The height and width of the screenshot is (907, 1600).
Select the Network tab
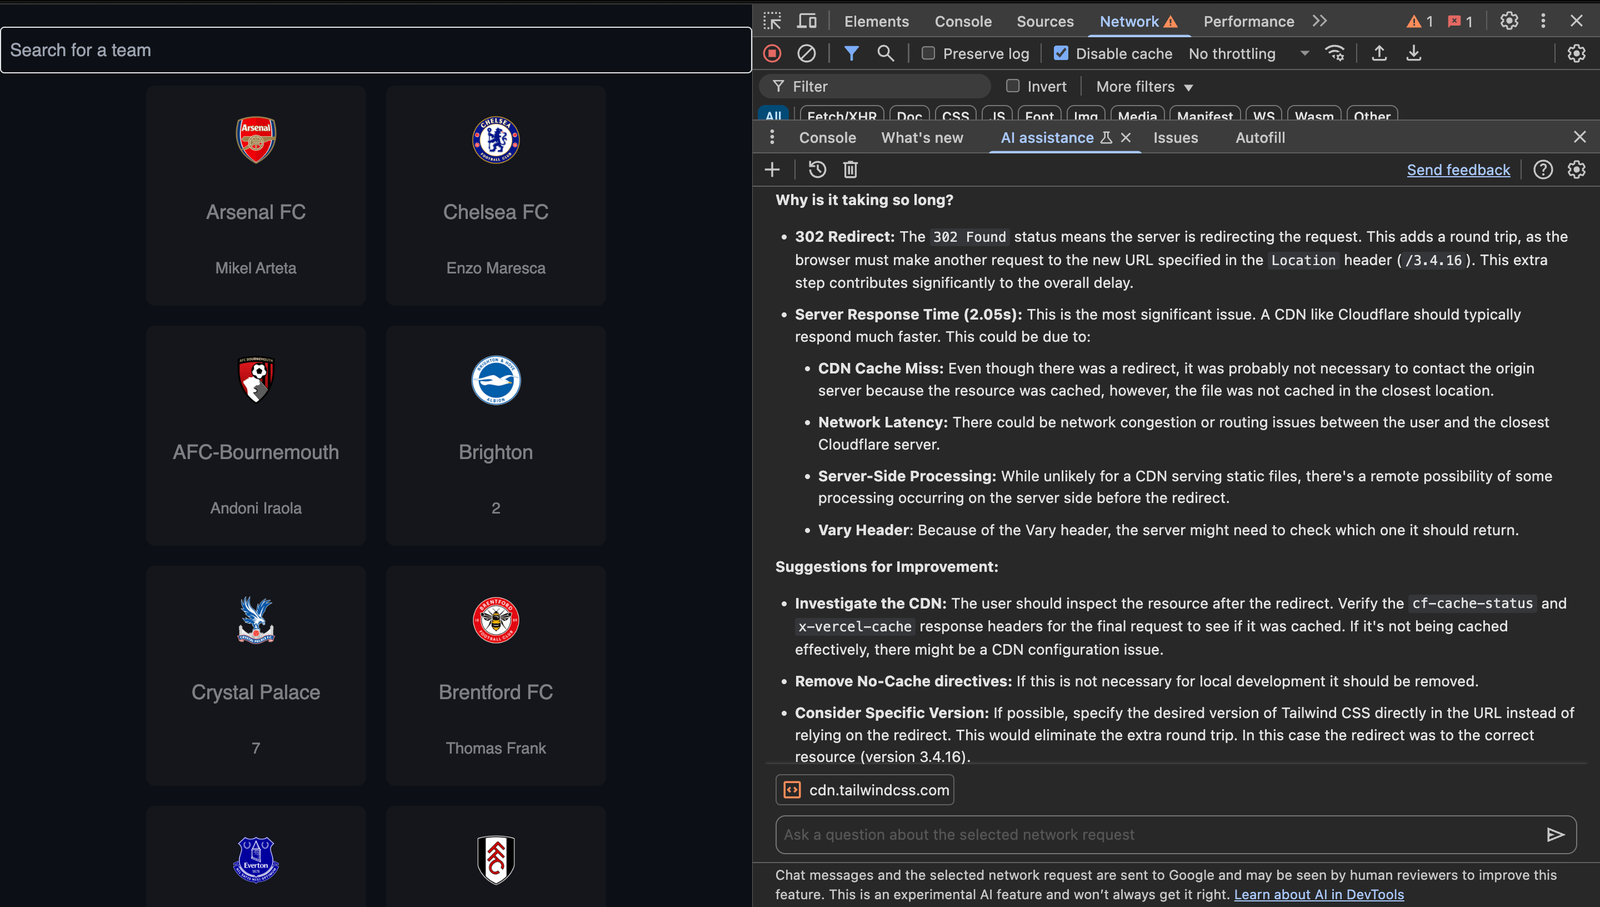click(1138, 21)
